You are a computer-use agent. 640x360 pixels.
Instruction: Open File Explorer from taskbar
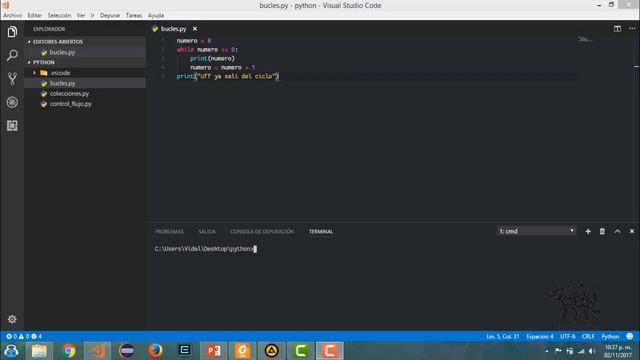(39, 351)
